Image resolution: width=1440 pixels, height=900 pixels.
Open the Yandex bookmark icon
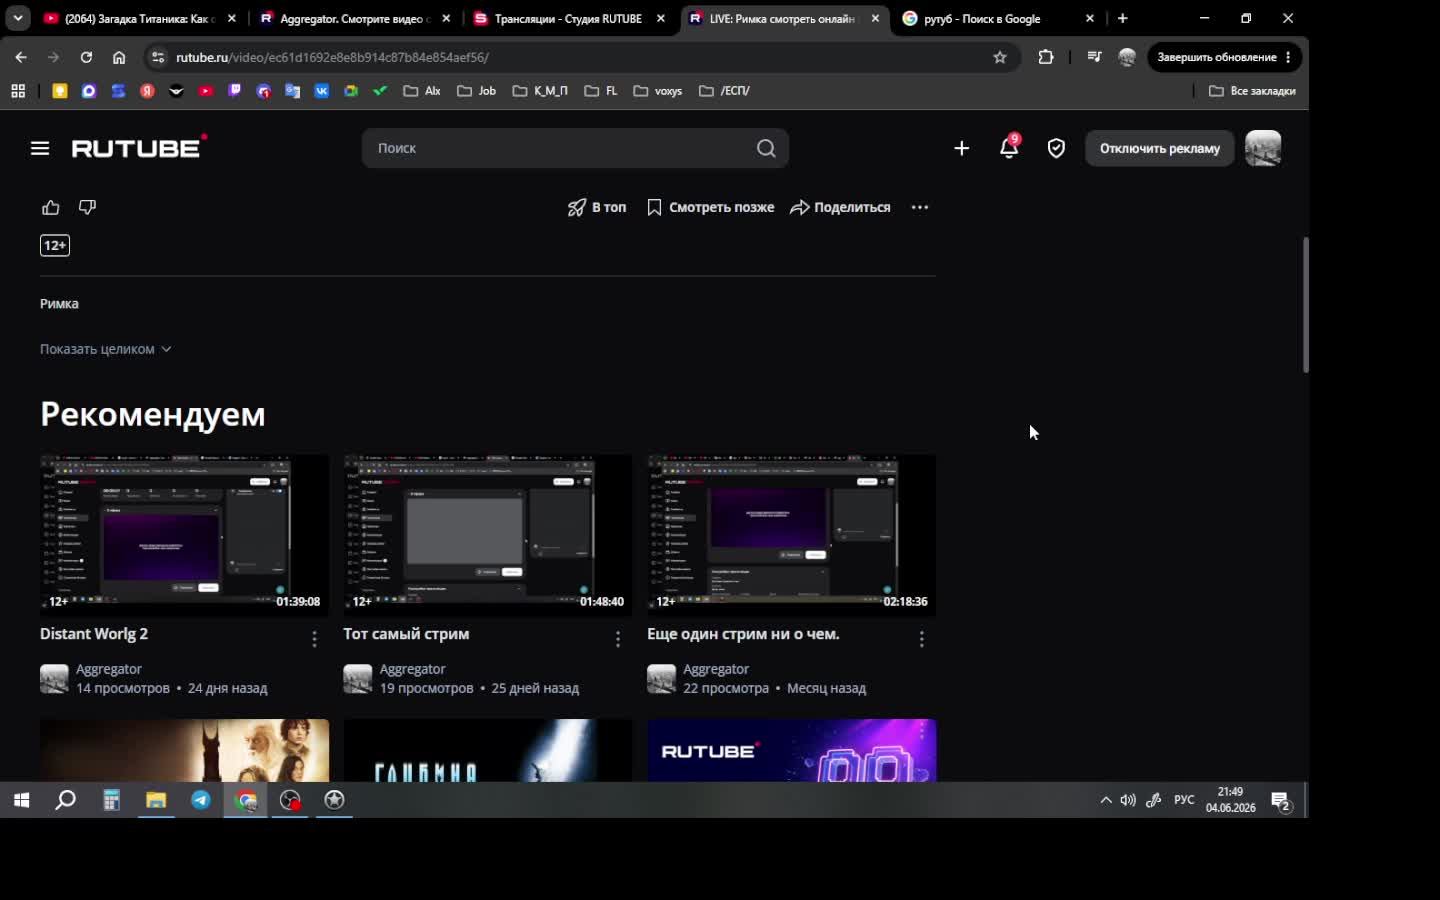tap(147, 91)
